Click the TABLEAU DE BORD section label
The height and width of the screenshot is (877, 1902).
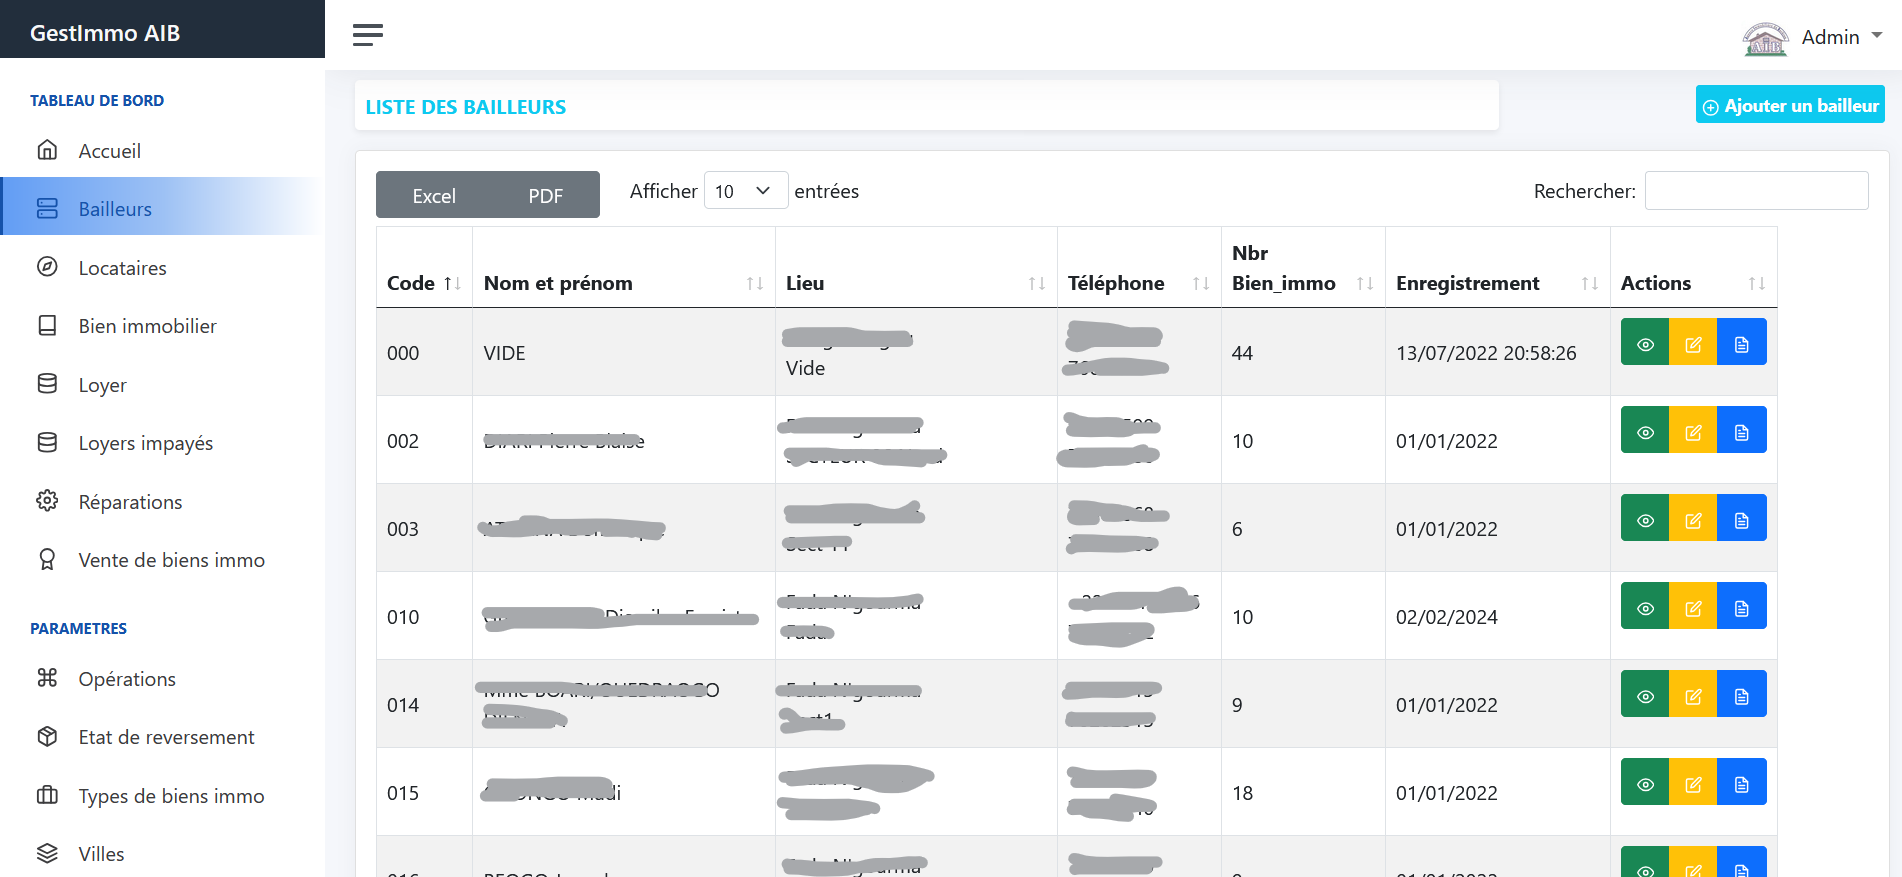[97, 100]
